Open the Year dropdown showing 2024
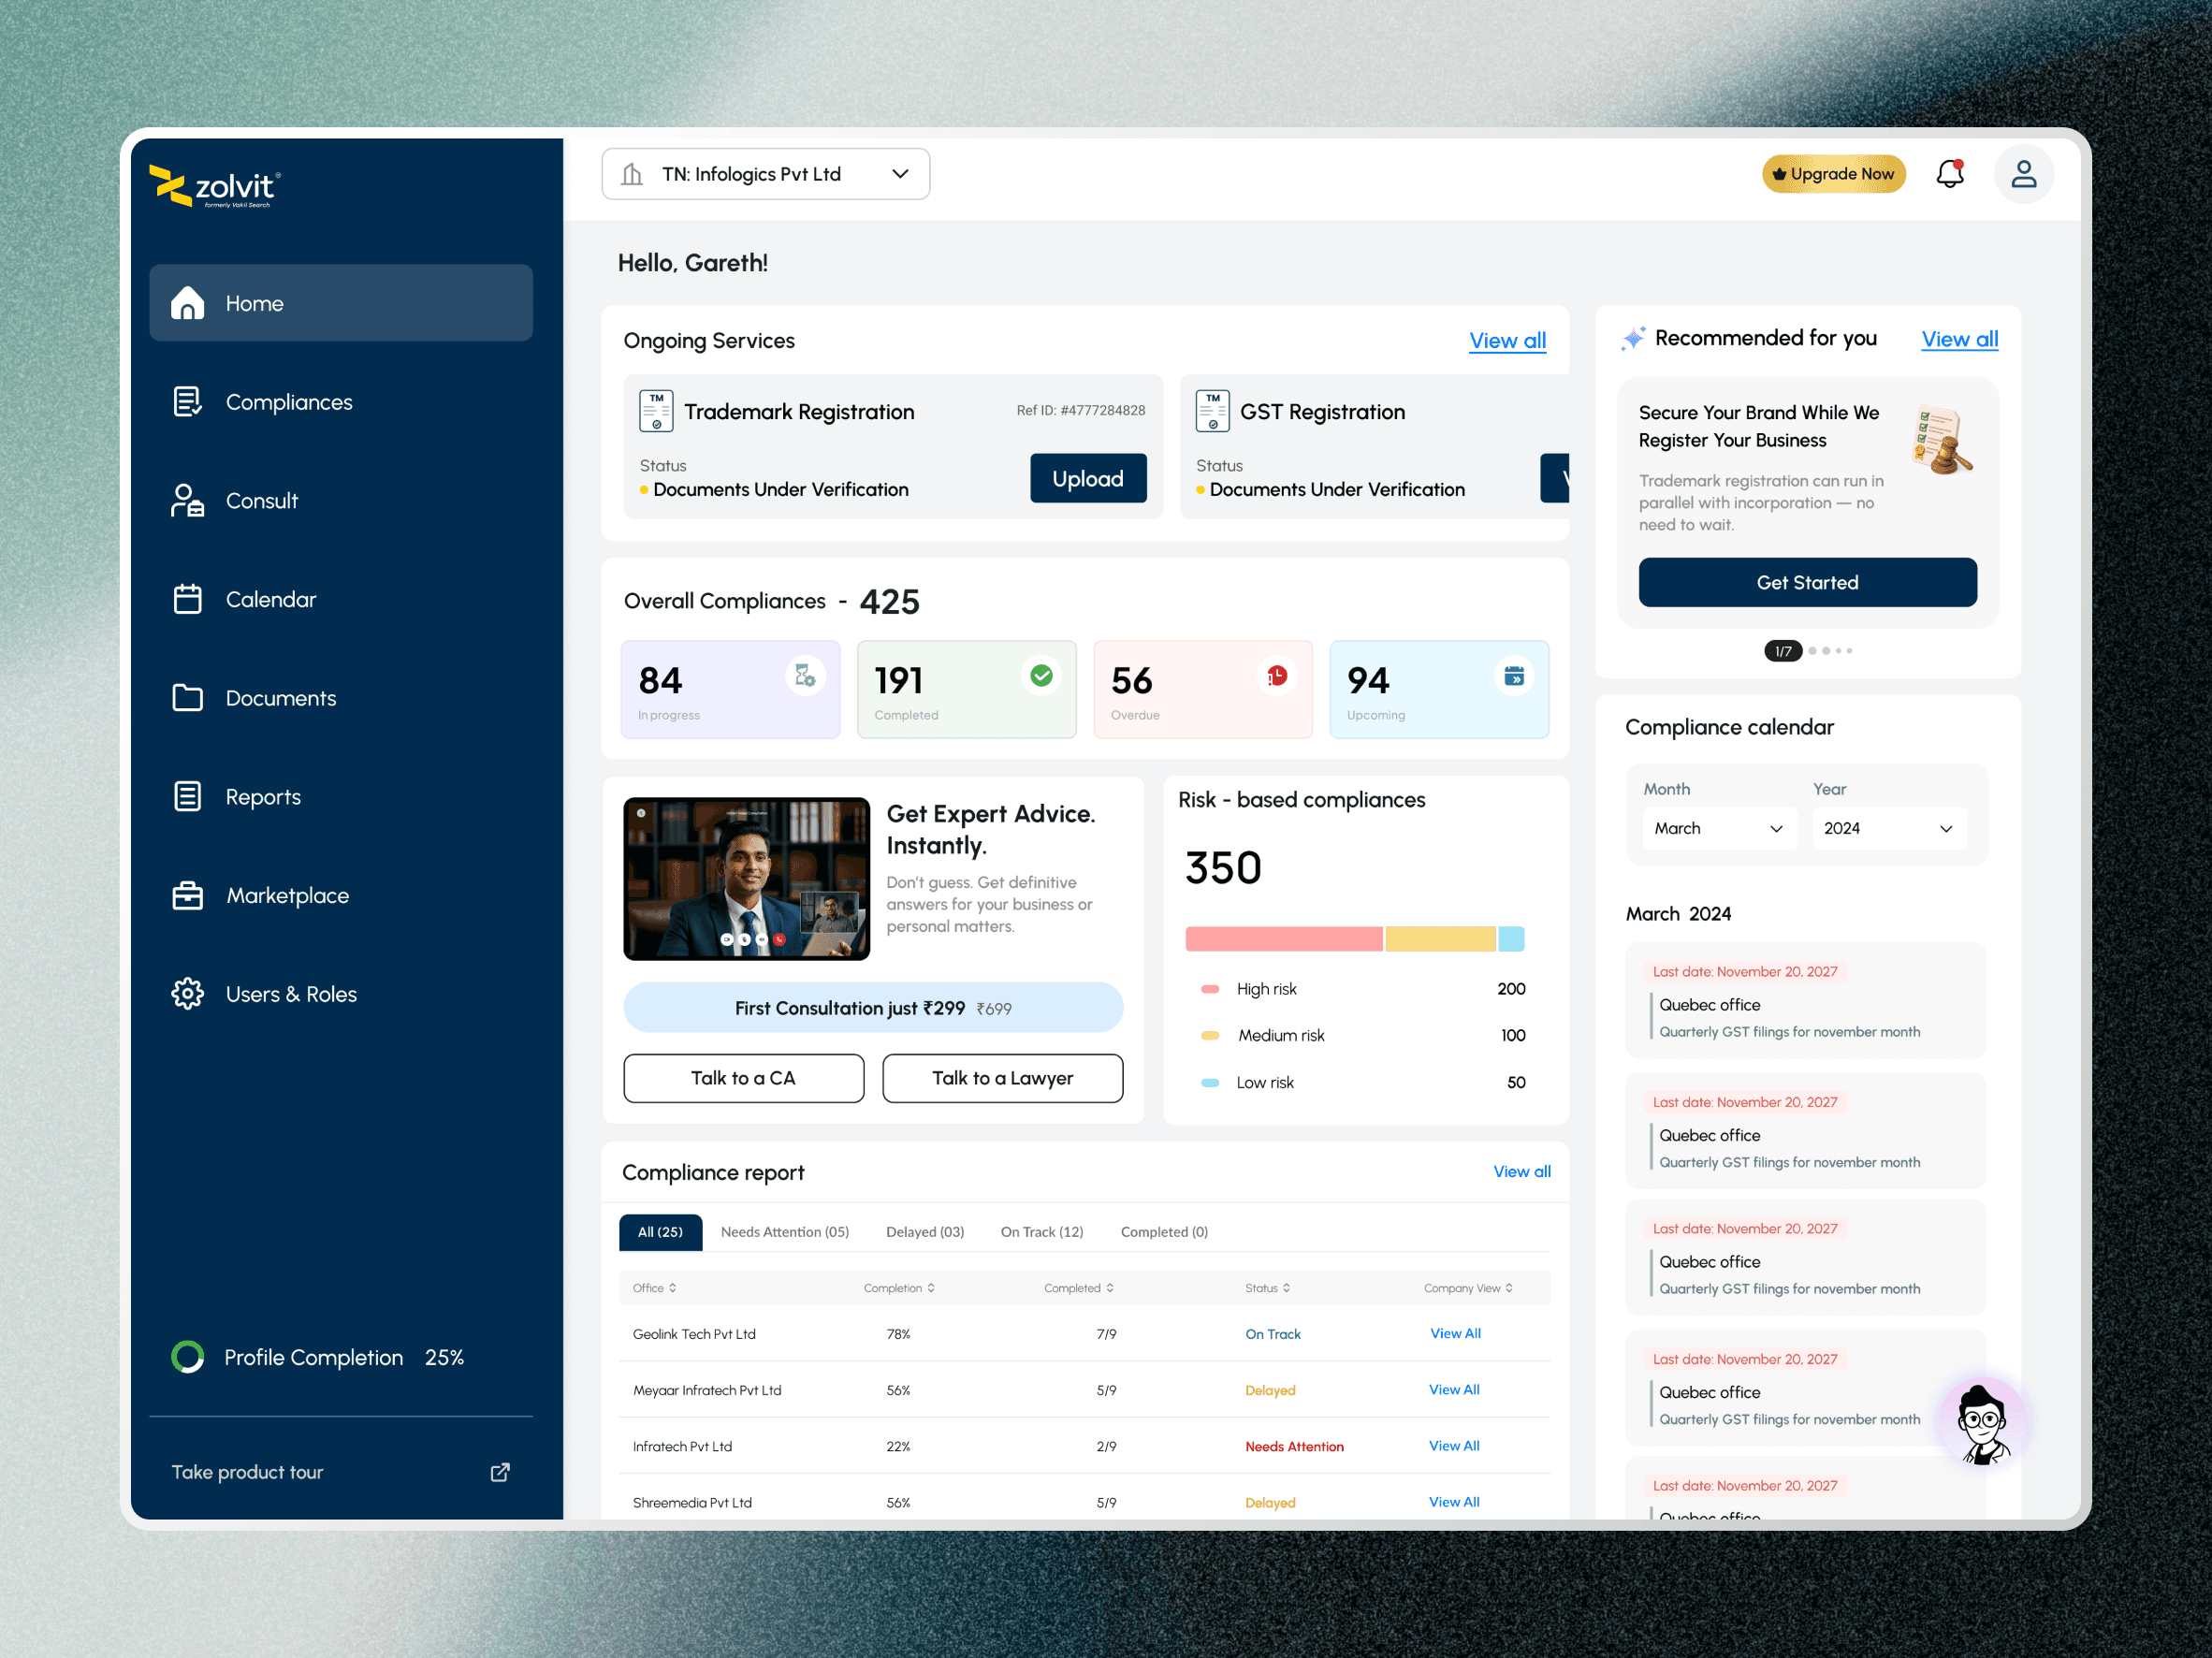This screenshot has height=1658, width=2212. tap(1888, 828)
